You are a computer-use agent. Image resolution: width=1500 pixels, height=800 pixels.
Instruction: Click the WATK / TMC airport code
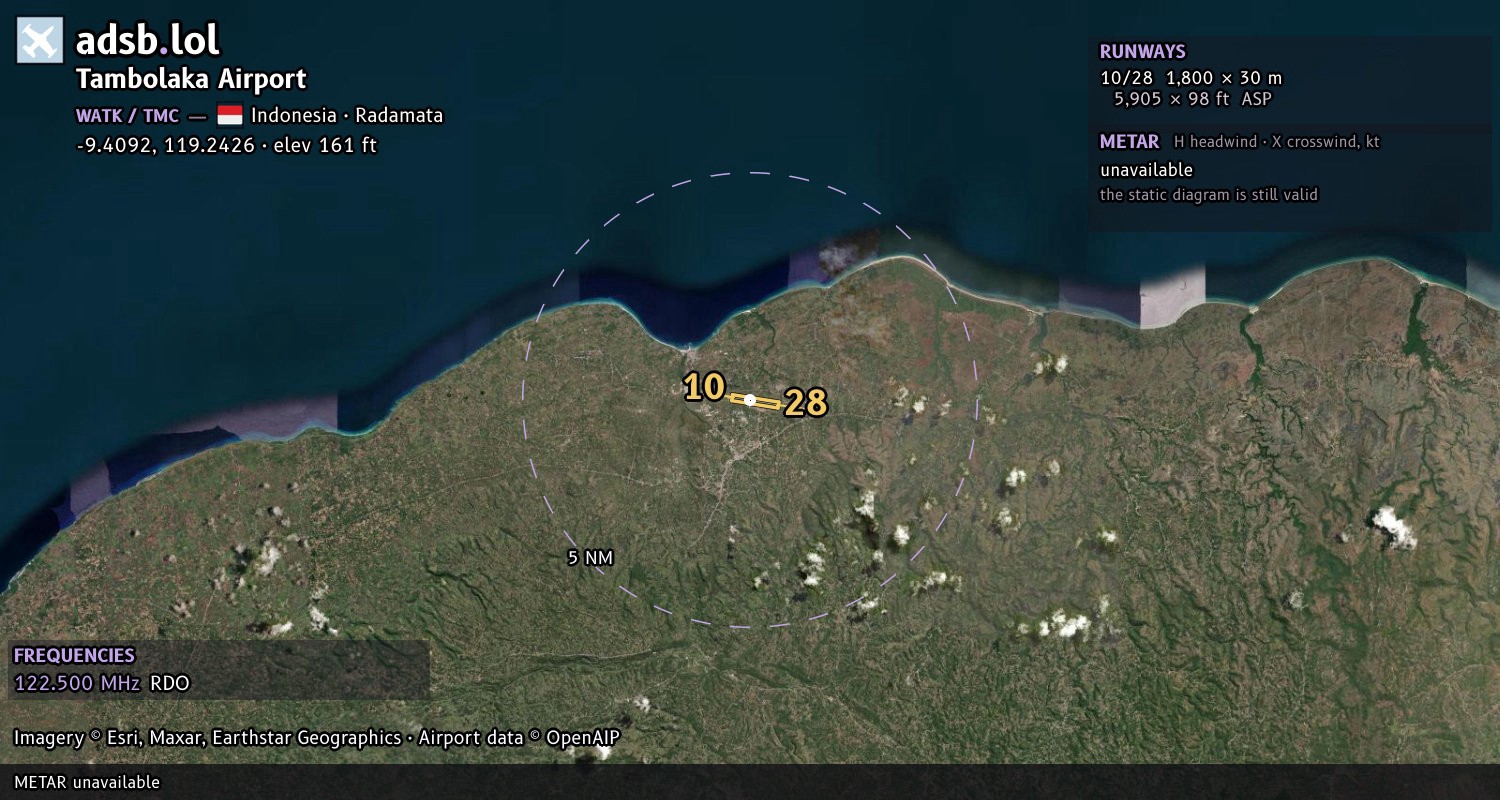[127, 116]
